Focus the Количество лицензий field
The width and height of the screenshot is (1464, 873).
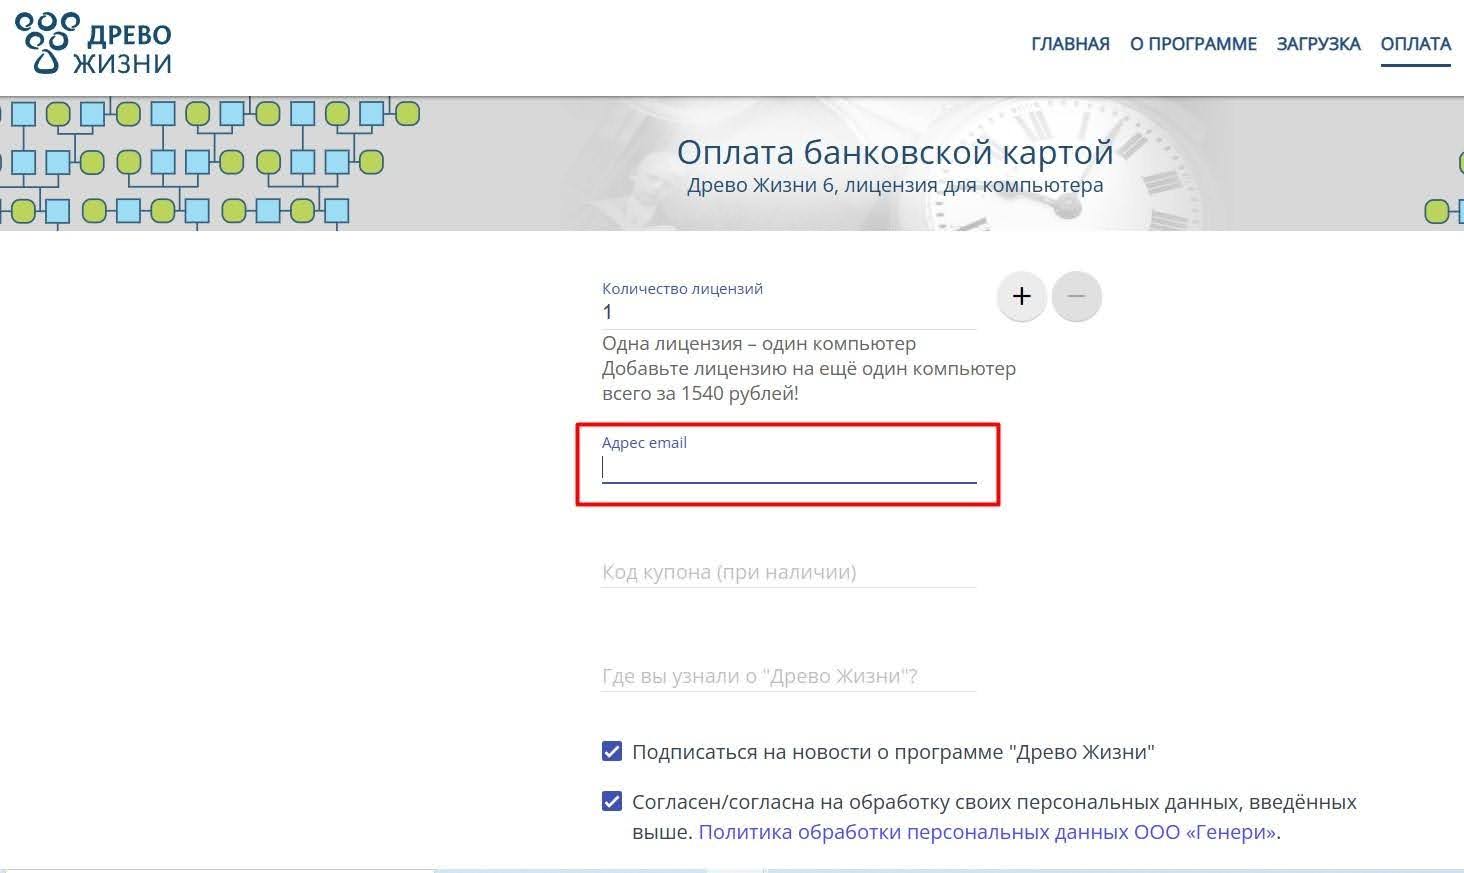click(x=789, y=312)
